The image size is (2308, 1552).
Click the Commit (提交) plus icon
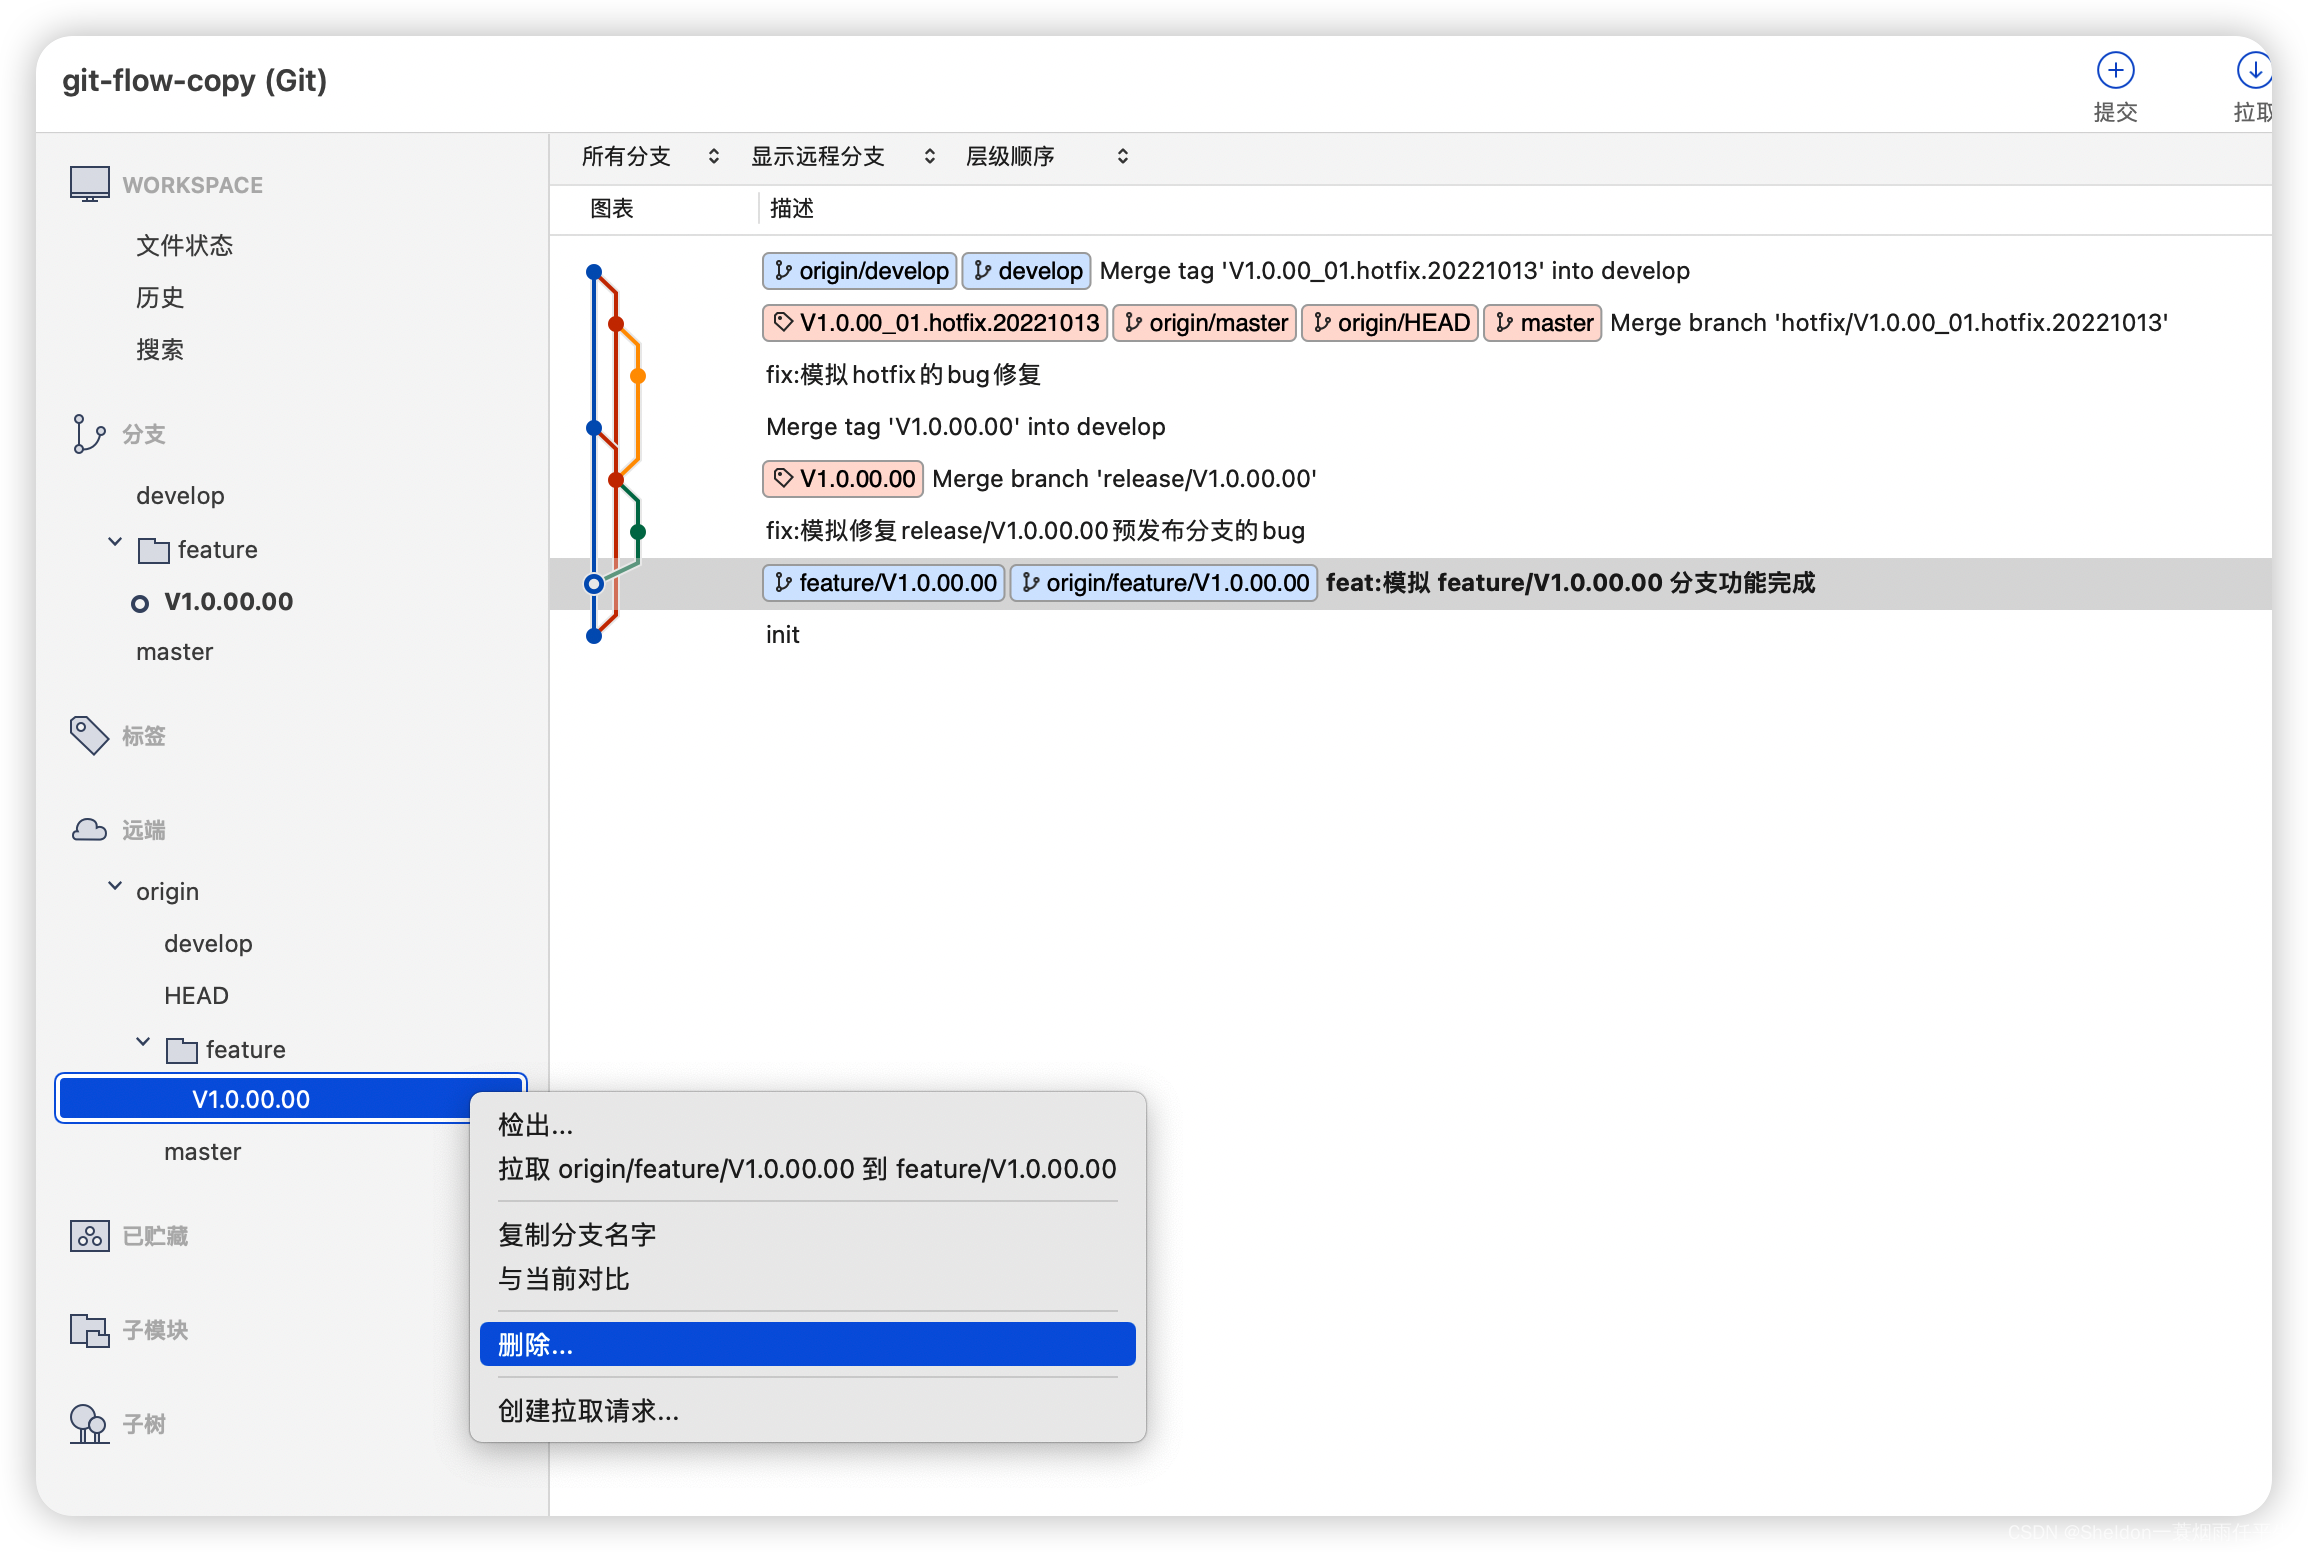pos(2115,70)
